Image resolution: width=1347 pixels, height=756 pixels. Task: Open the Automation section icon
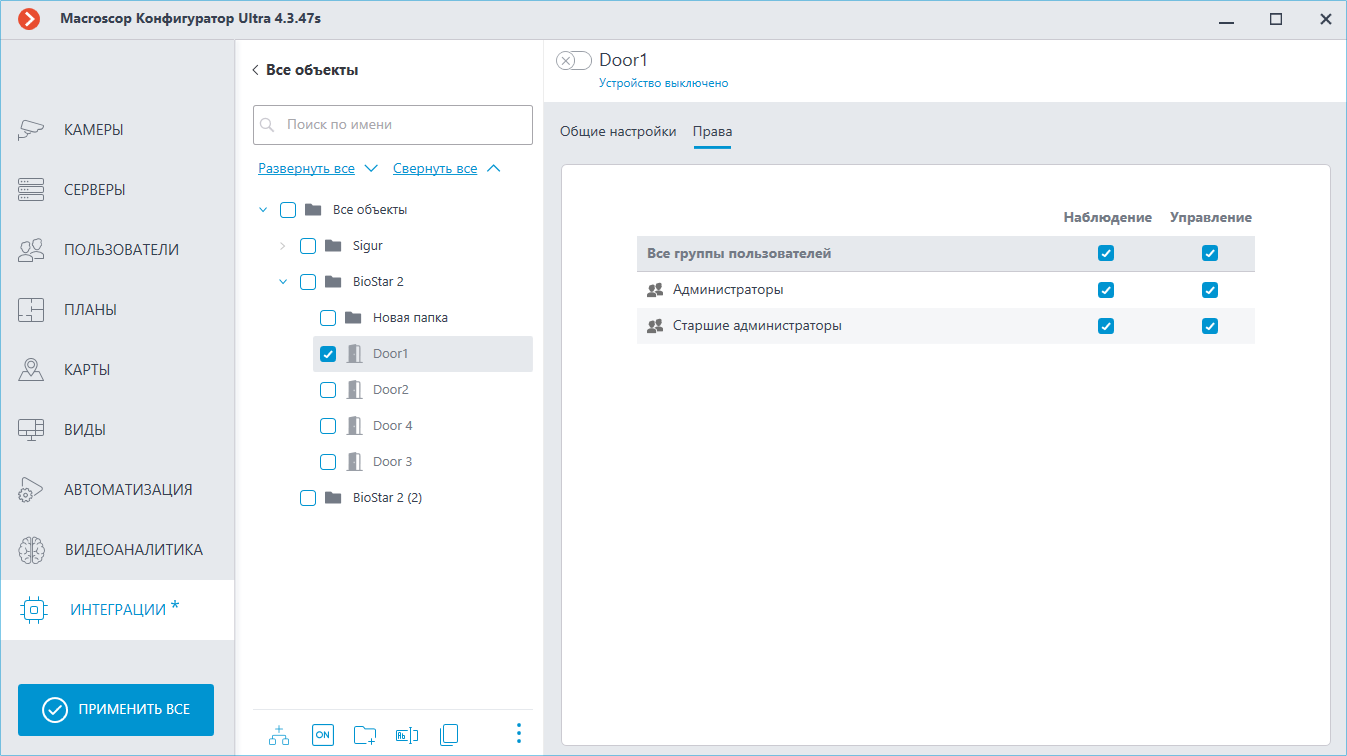pyautogui.click(x=32, y=490)
